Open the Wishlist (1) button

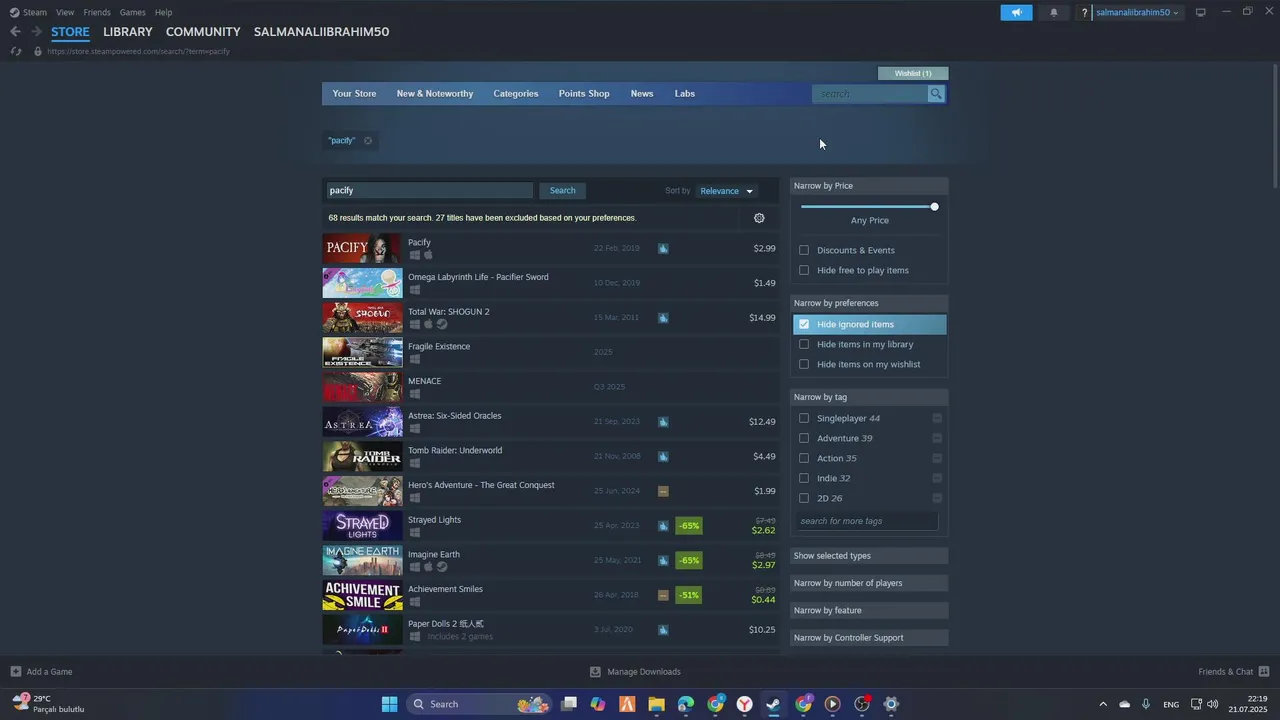tap(913, 73)
